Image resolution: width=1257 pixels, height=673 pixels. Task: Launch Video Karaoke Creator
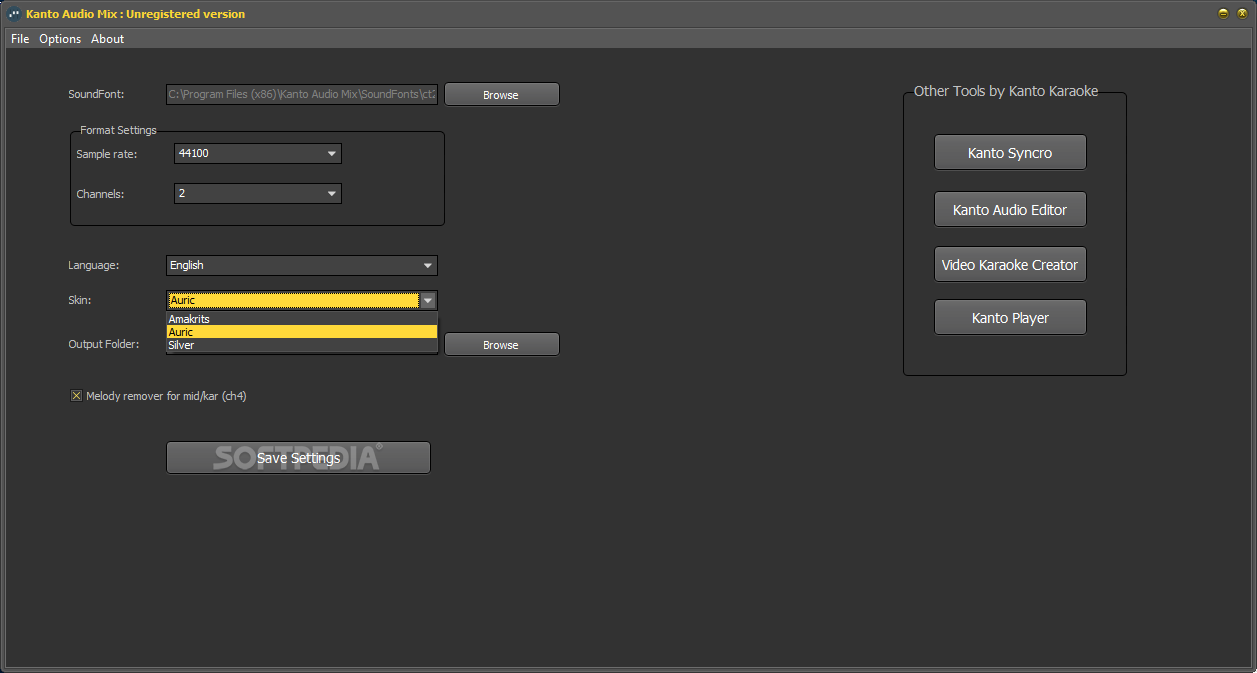tap(1010, 265)
